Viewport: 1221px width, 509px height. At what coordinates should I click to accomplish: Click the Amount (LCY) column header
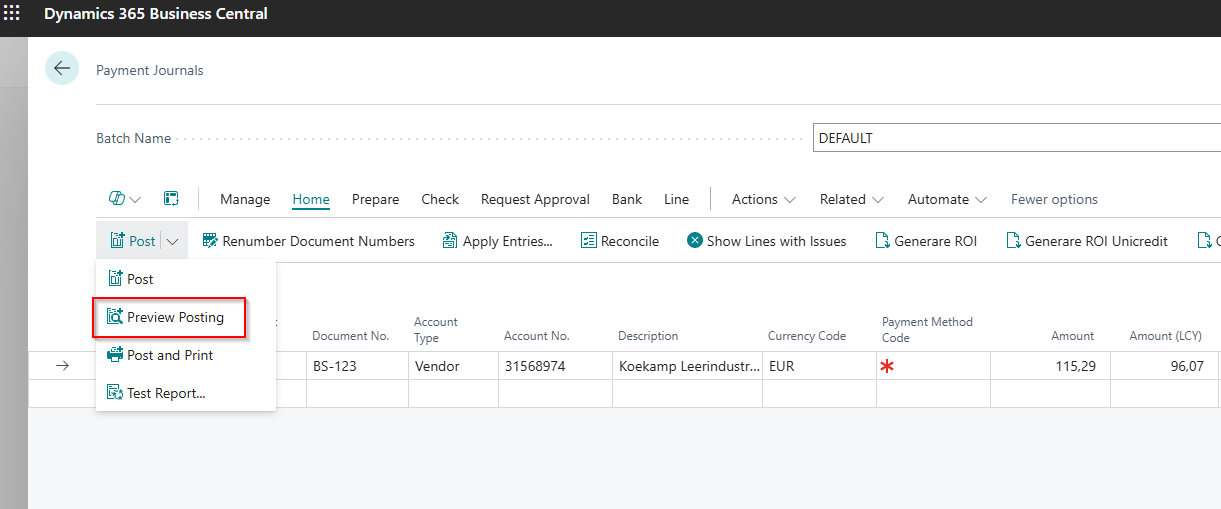click(x=1166, y=336)
